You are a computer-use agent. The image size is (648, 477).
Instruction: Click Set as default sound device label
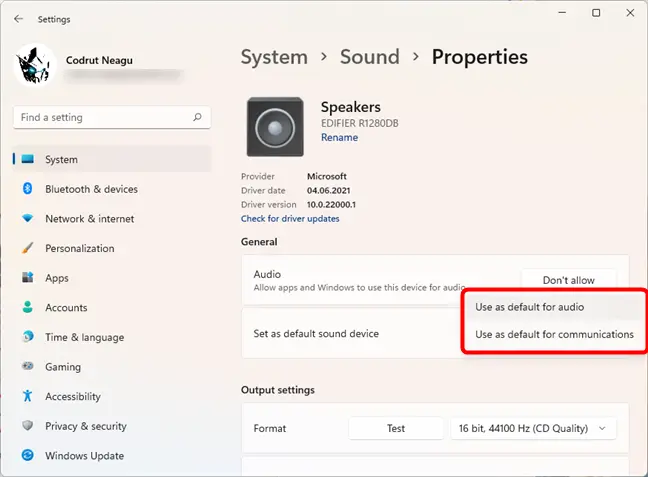[316, 334]
